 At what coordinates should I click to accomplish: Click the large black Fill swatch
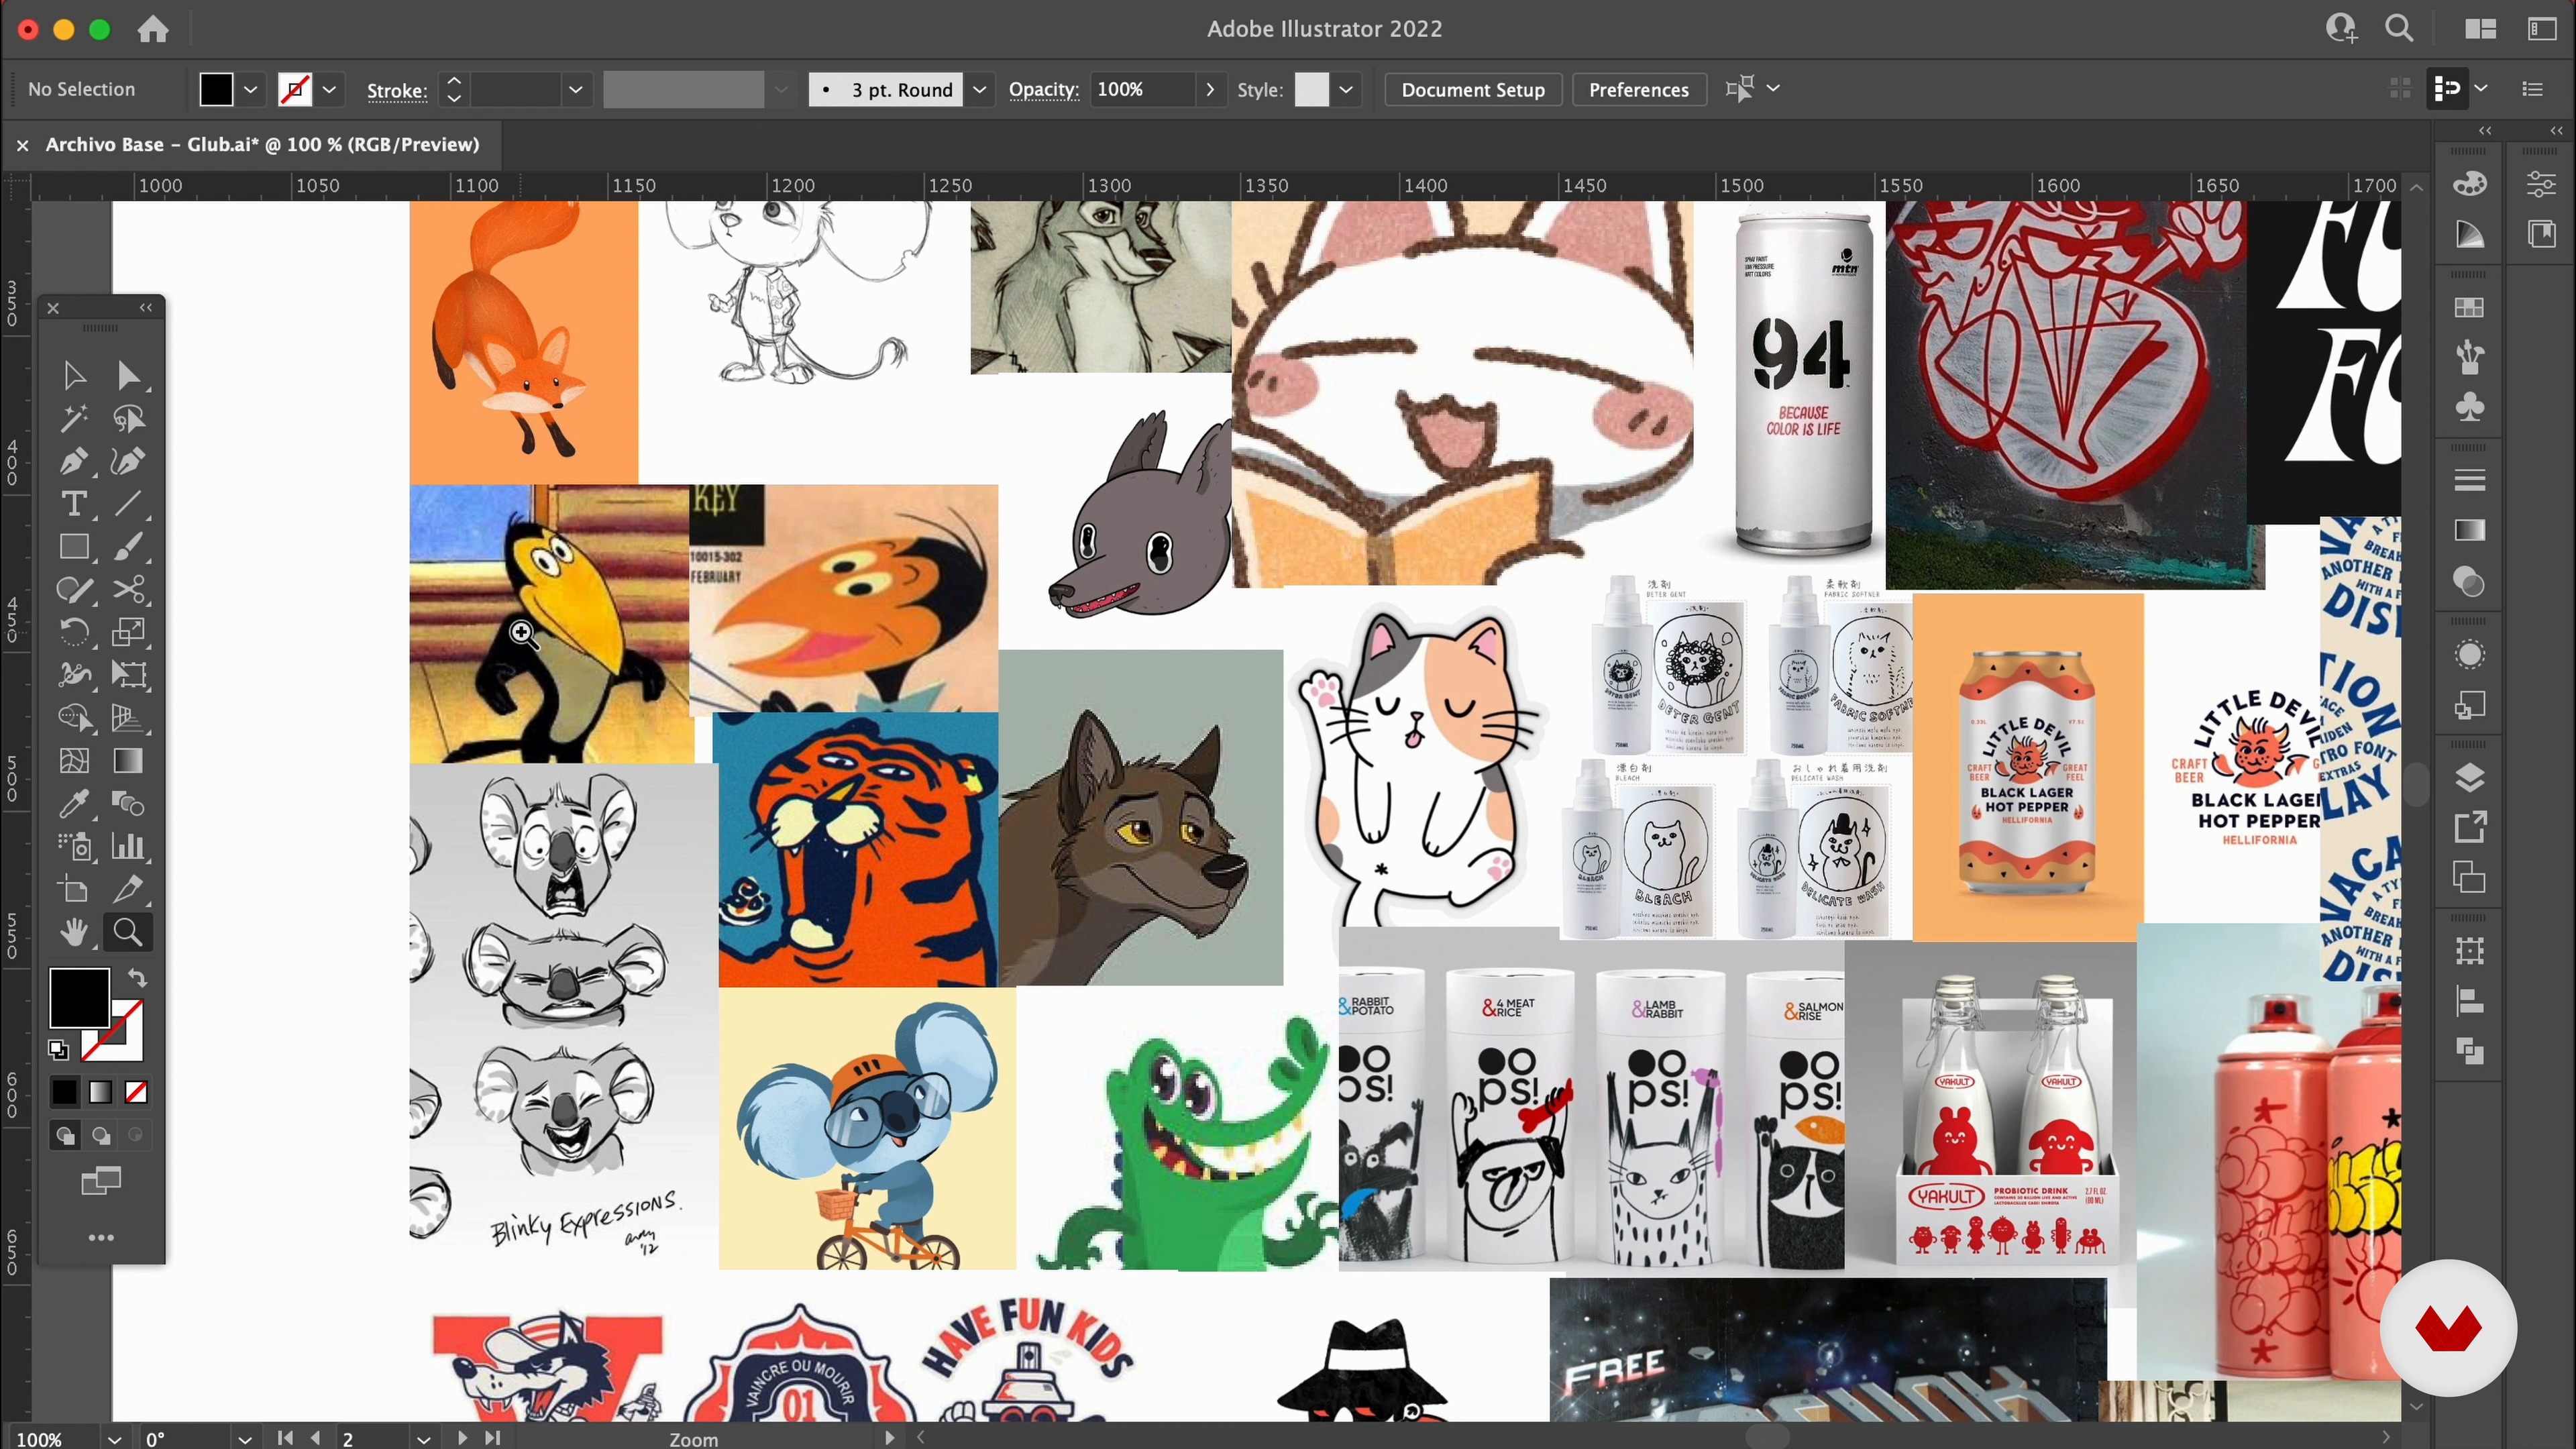coord(79,997)
